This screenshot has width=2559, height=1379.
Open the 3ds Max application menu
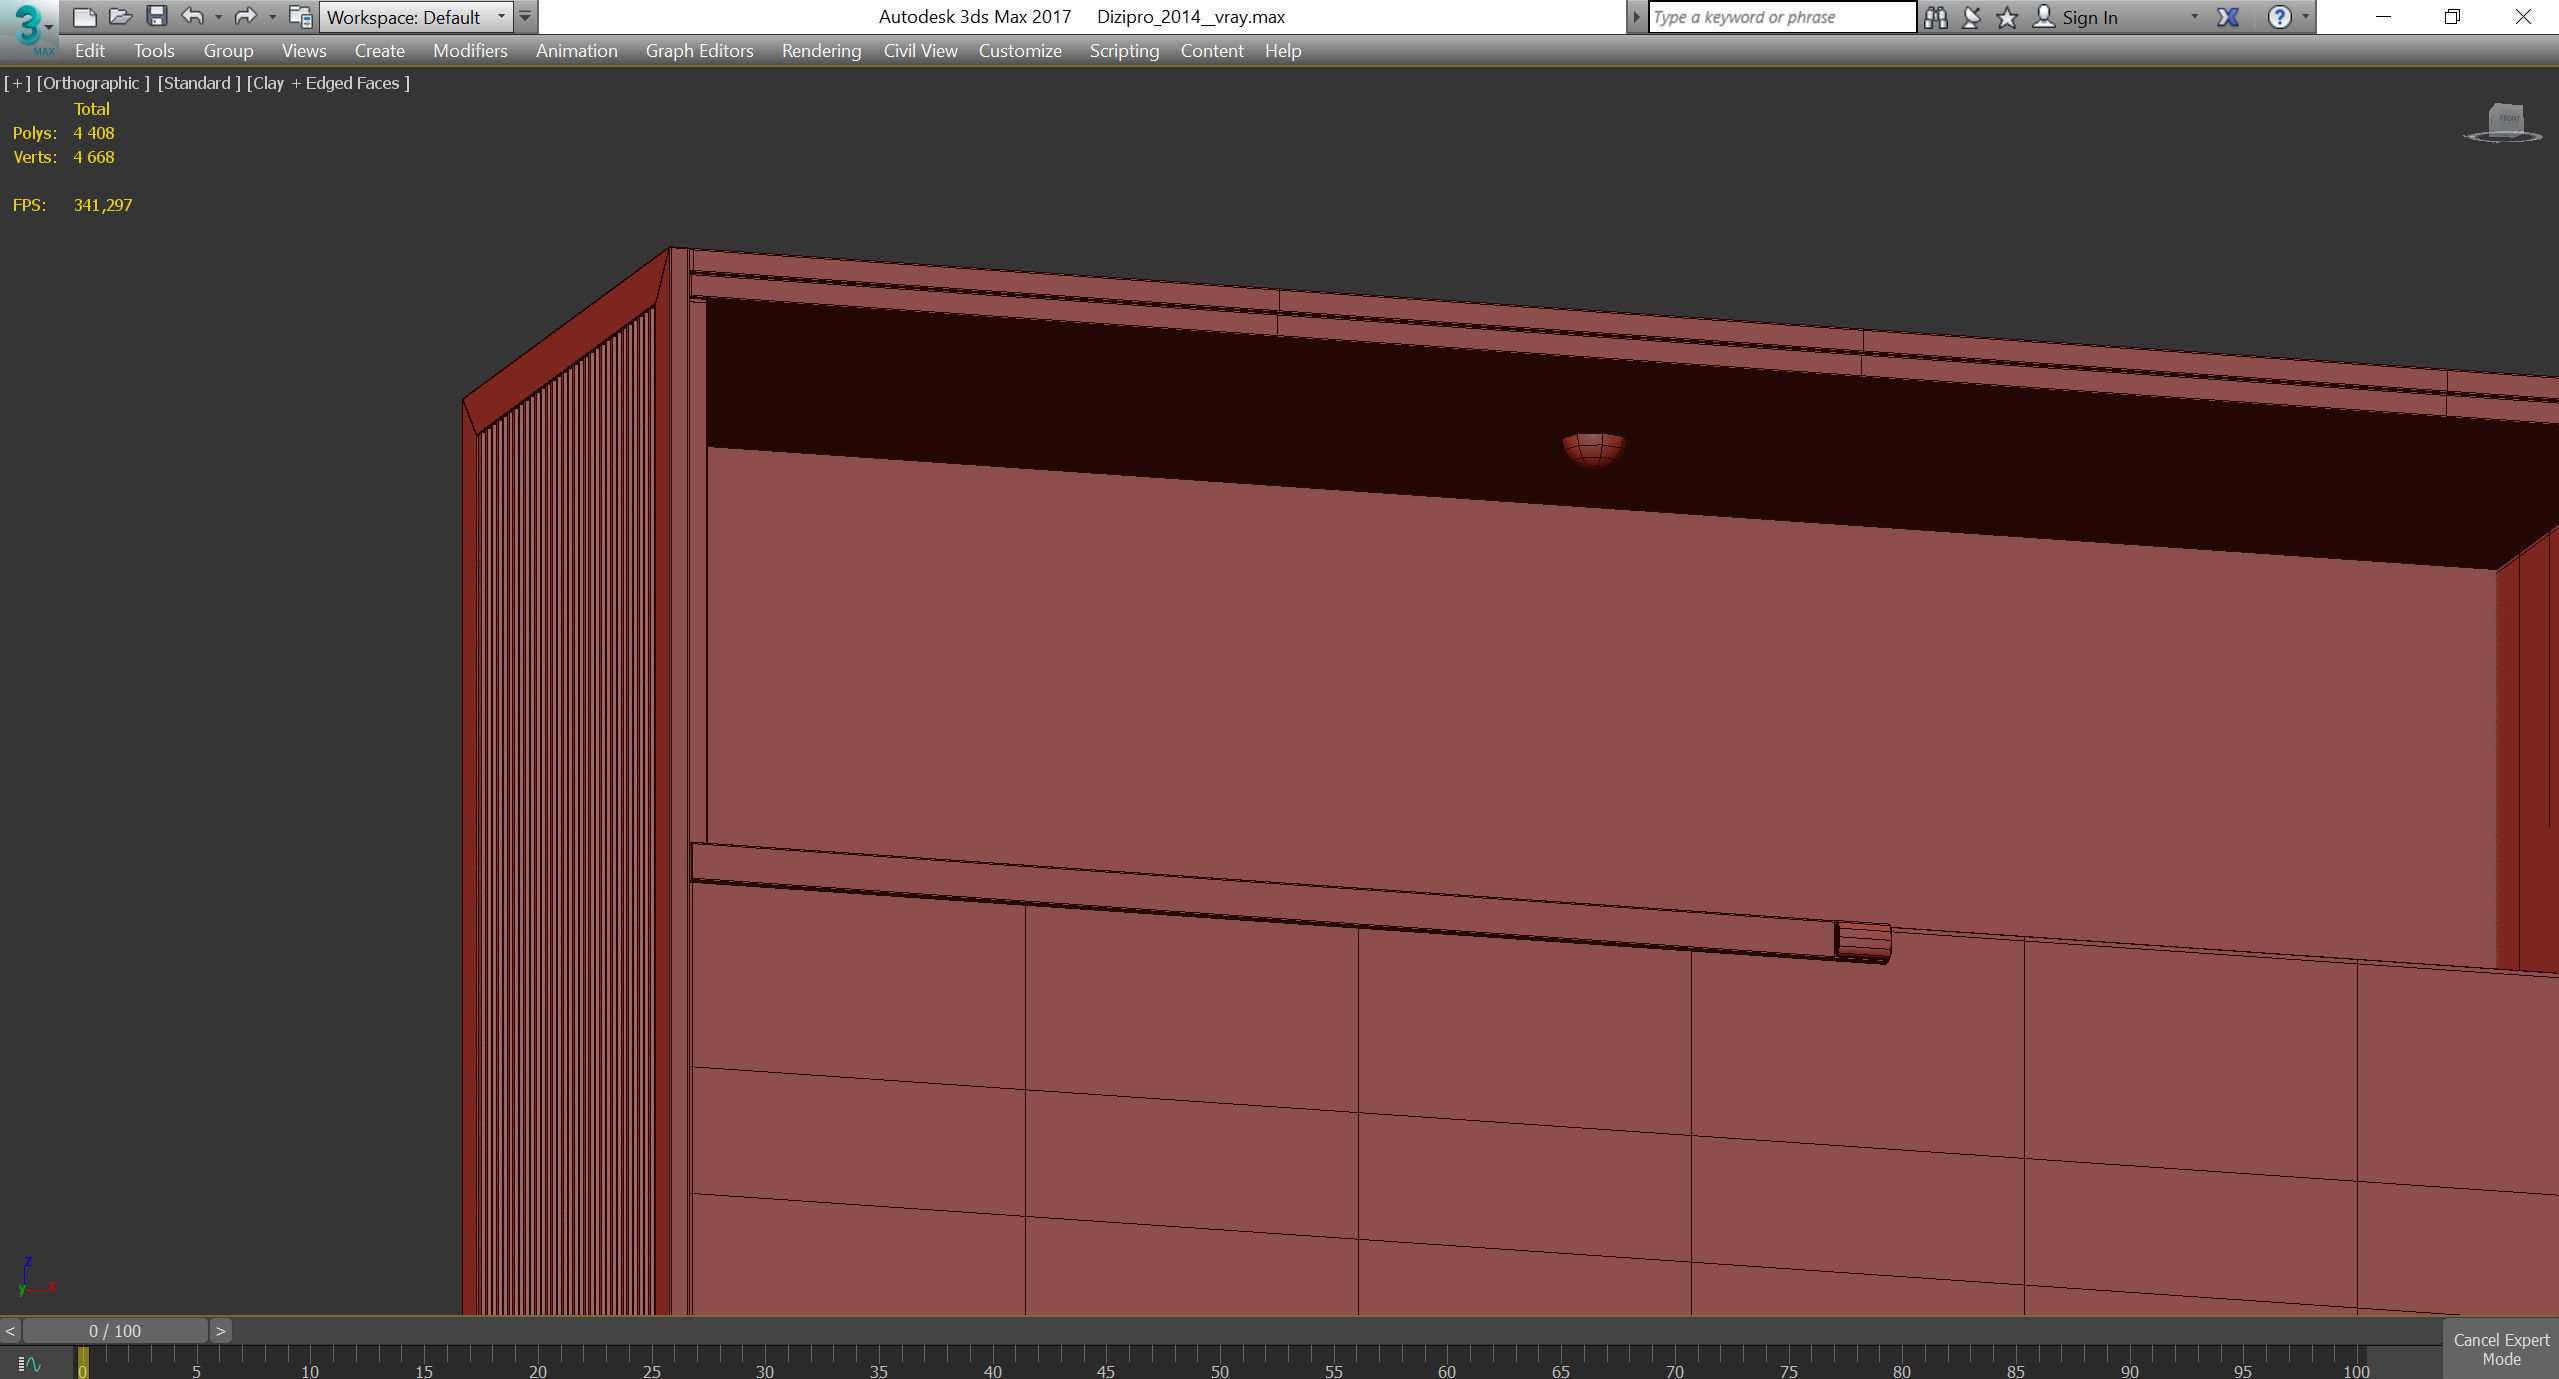(x=29, y=27)
